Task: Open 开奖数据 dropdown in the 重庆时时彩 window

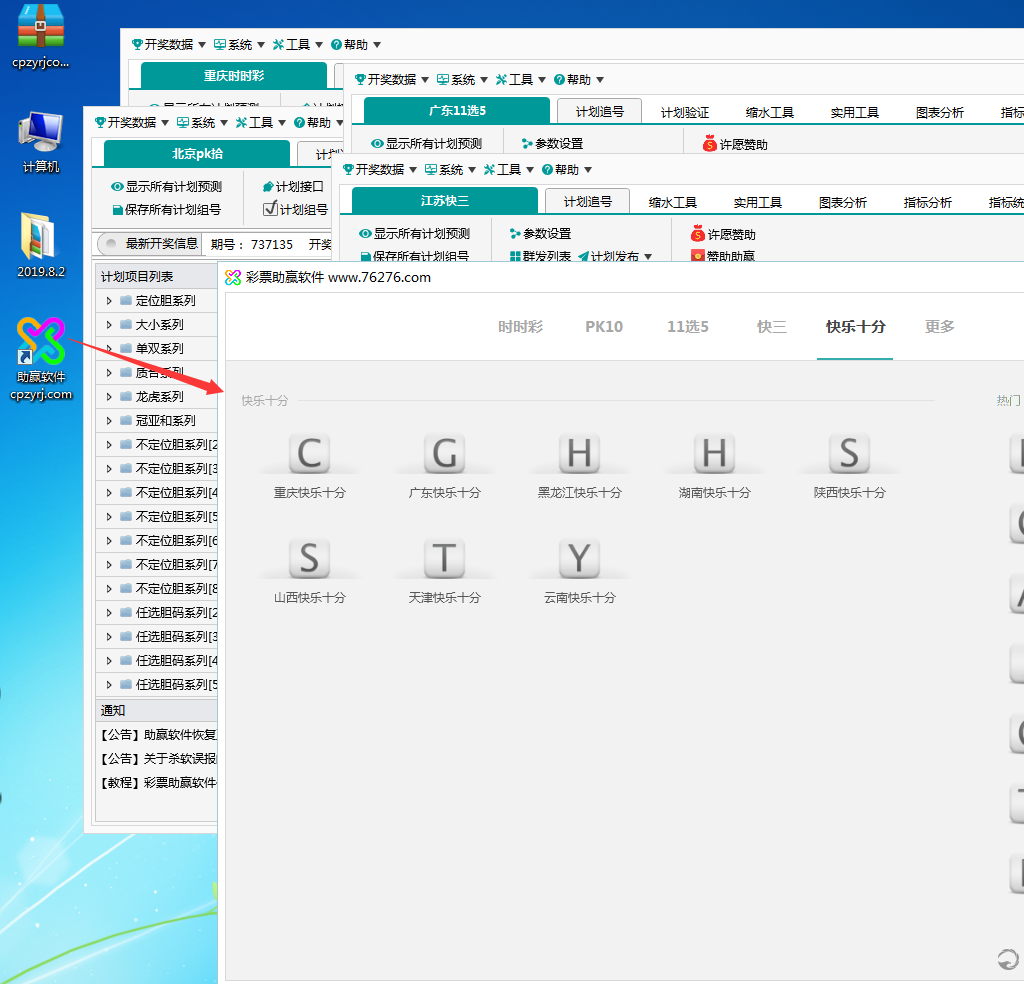Action: coord(168,44)
